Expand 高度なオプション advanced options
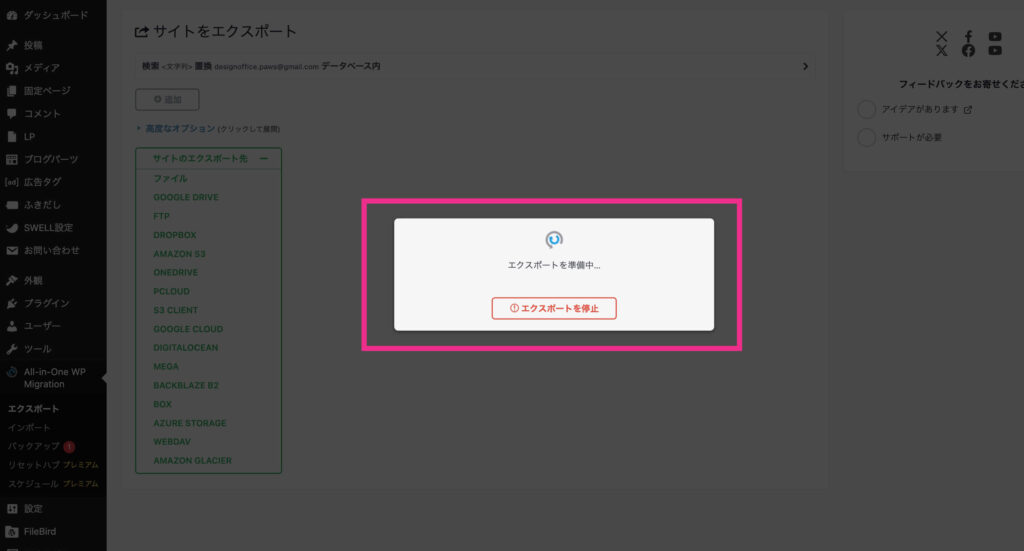This screenshot has width=1024, height=551. click(x=180, y=129)
